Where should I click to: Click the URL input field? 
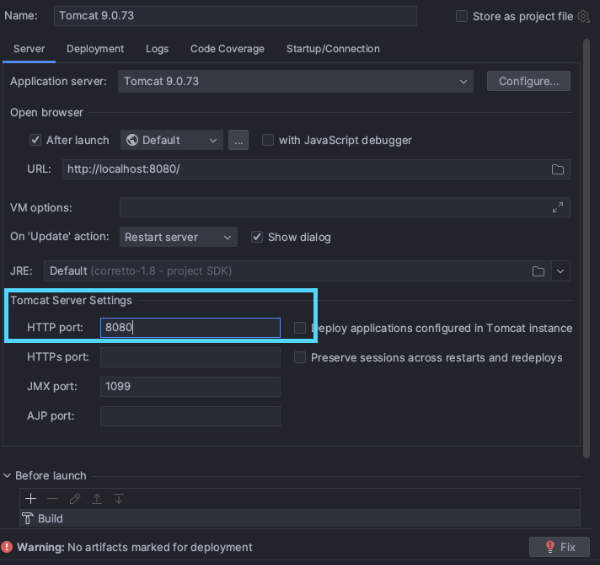coord(316,169)
